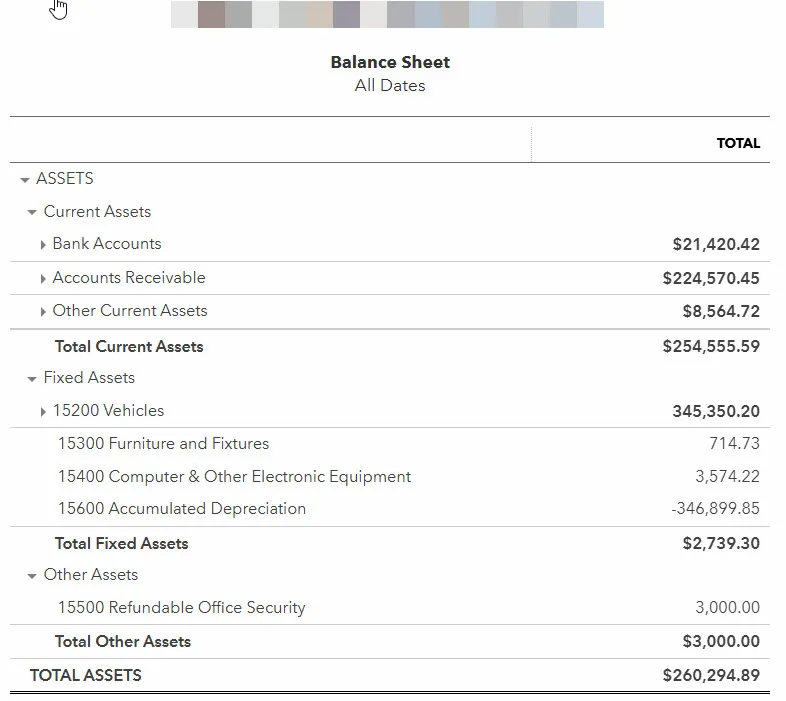The width and height of the screenshot is (786, 701).
Task: Open the Accumulated Depreciation amount -346,899.85
Action: (715, 508)
